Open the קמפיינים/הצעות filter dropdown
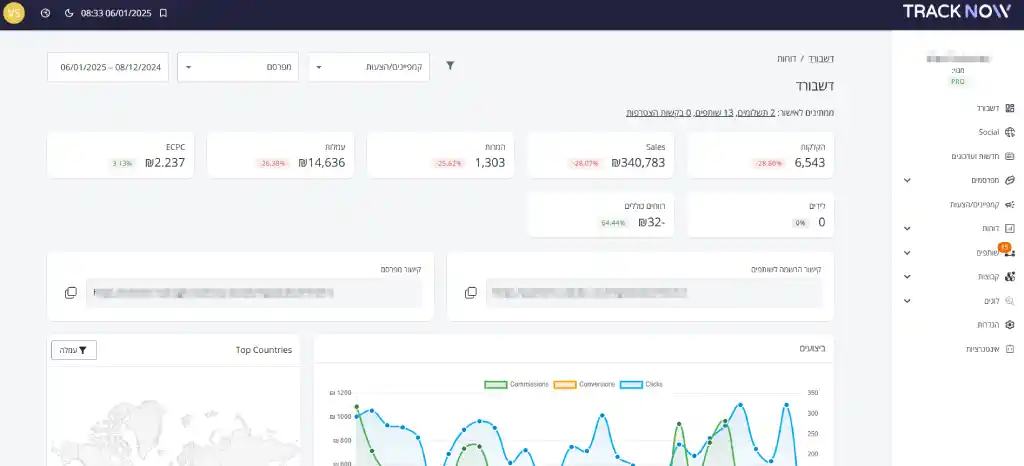 [x=369, y=67]
